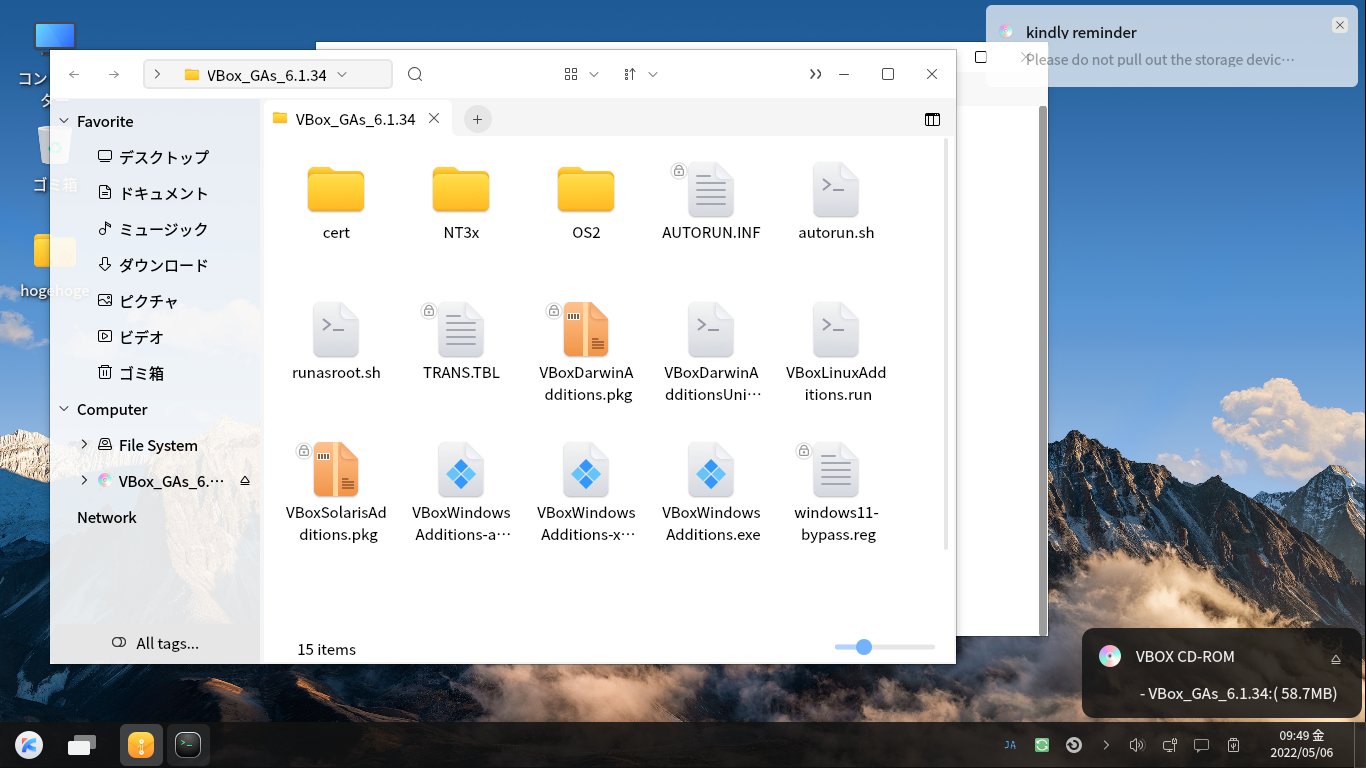Image resolution: width=1366 pixels, height=768 pixels.
Task: Open the terminal from the taskbar
Action: [188, 745]
